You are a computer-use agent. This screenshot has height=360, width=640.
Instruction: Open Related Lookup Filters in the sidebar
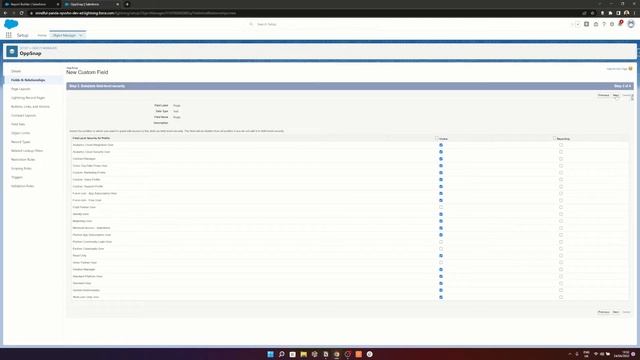pyautogui.click(x=27, y=151)
